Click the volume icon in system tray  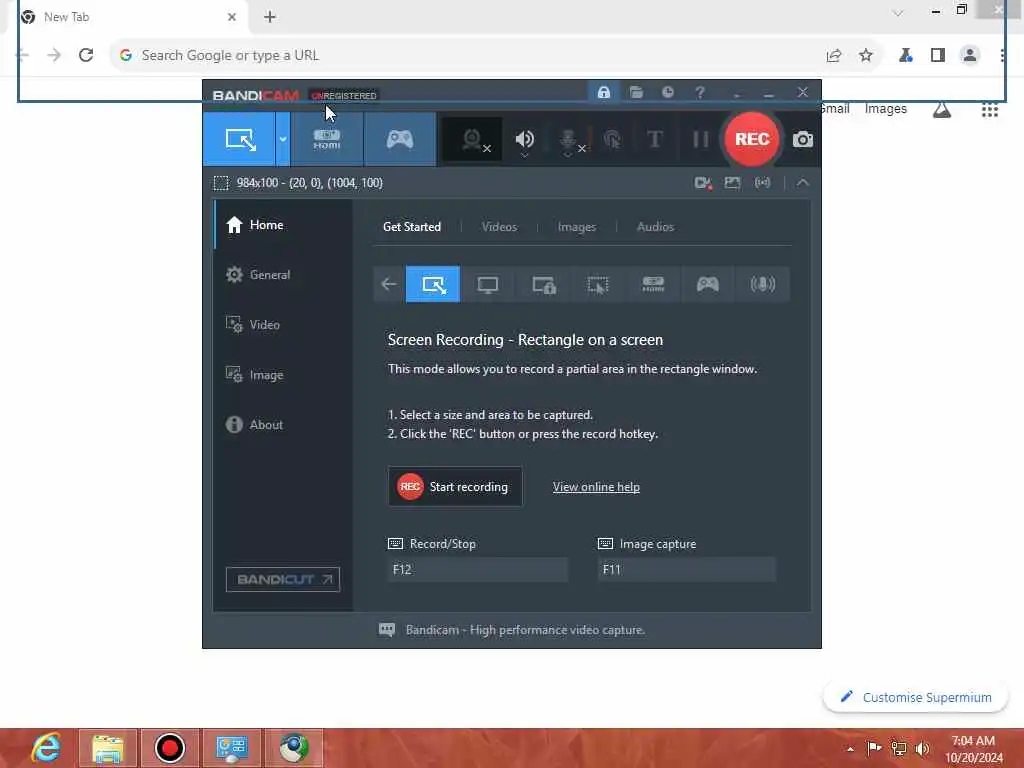(x=922, y=748)
